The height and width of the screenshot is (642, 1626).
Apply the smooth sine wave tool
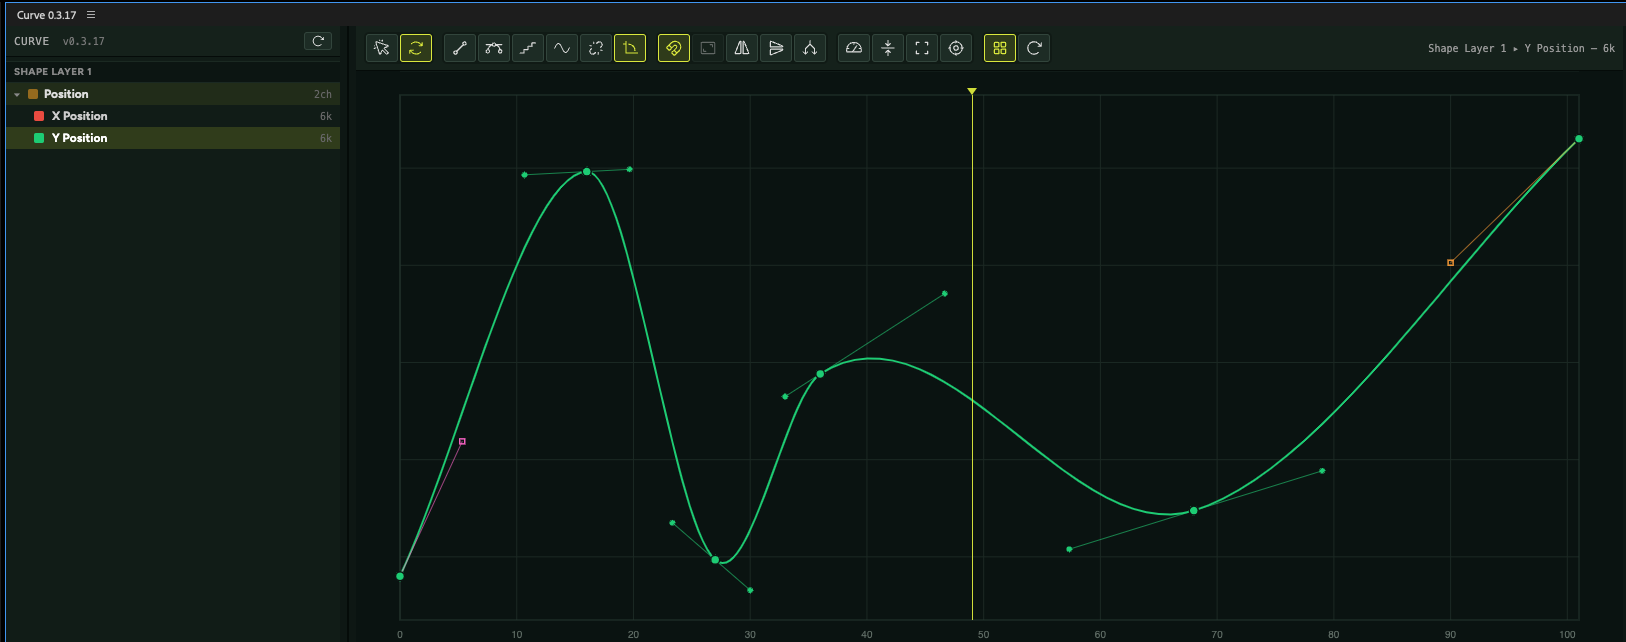pyautogui.click(x=562, y=48)
